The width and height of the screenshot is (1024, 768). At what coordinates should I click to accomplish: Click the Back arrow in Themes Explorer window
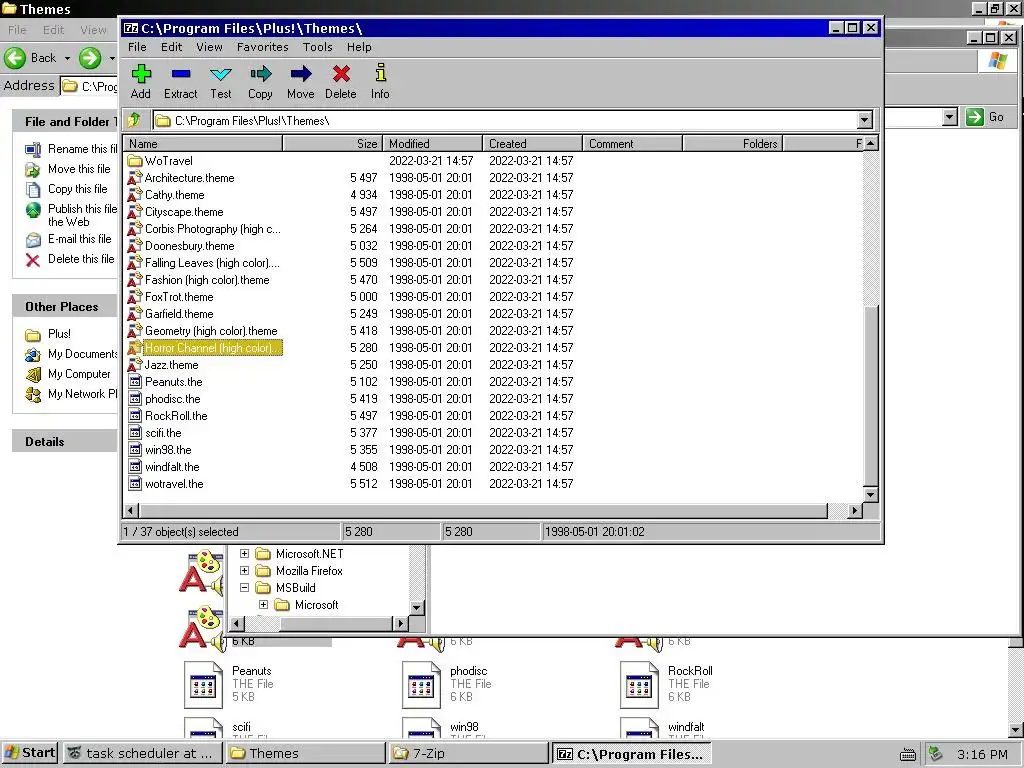point(15,58)
